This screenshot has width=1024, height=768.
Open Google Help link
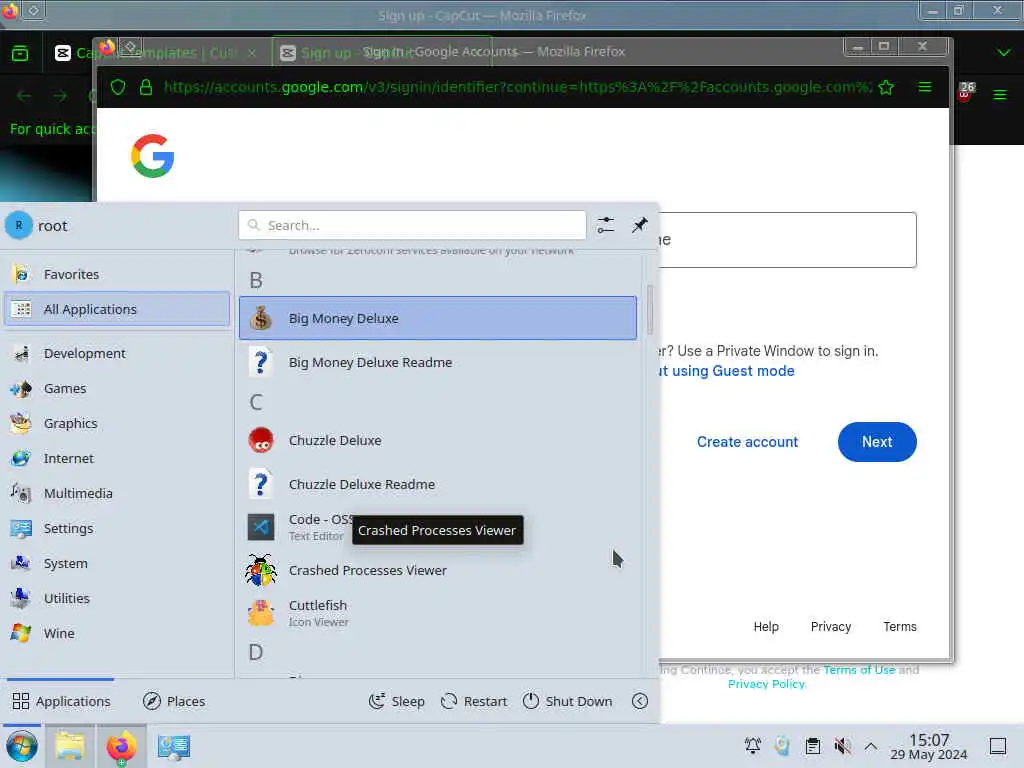766,626
